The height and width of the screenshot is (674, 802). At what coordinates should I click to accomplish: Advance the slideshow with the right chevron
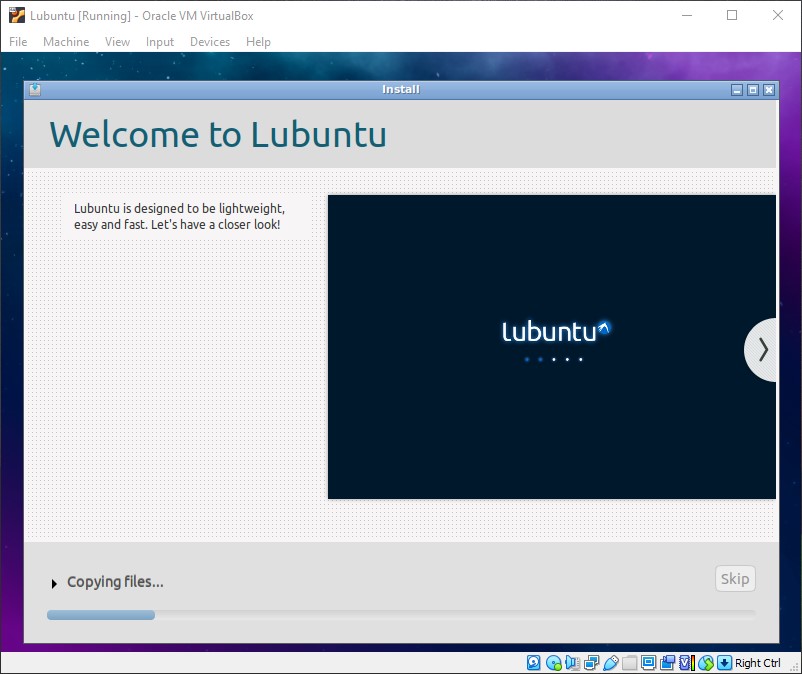(763, 349)
